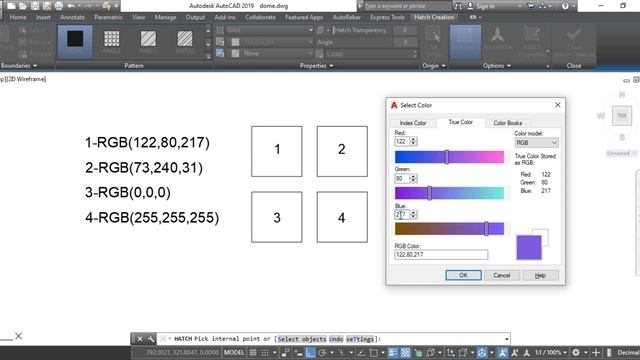Click the Red color slider bar
The width and height of the screenshot is (640, 360).
[449, 157]
